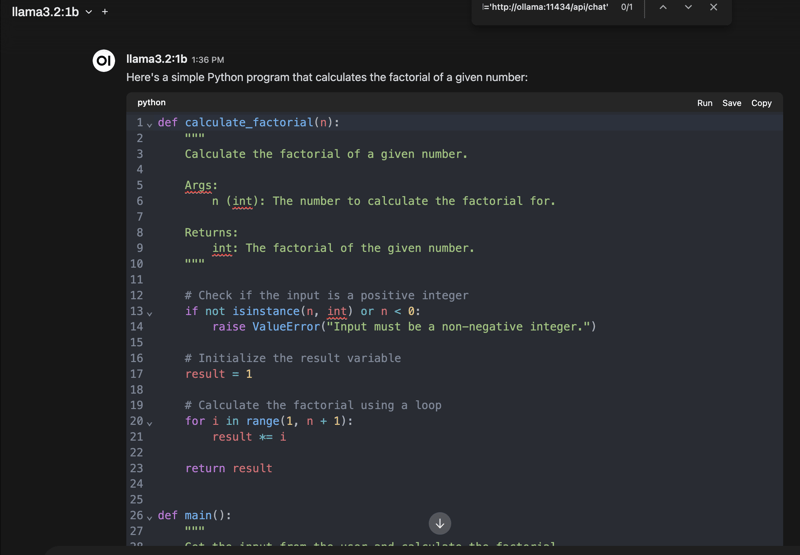Screen dimensions: 800x555
Task: Jump to bottom with the down-arrow button
Action: [439, 523]
